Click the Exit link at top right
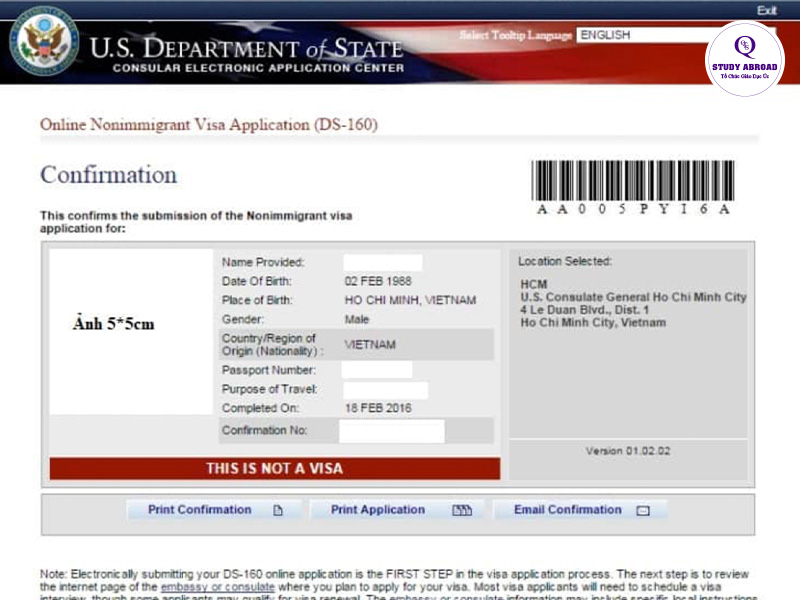Viewport: 800px width, 600px height. (766, 10)
